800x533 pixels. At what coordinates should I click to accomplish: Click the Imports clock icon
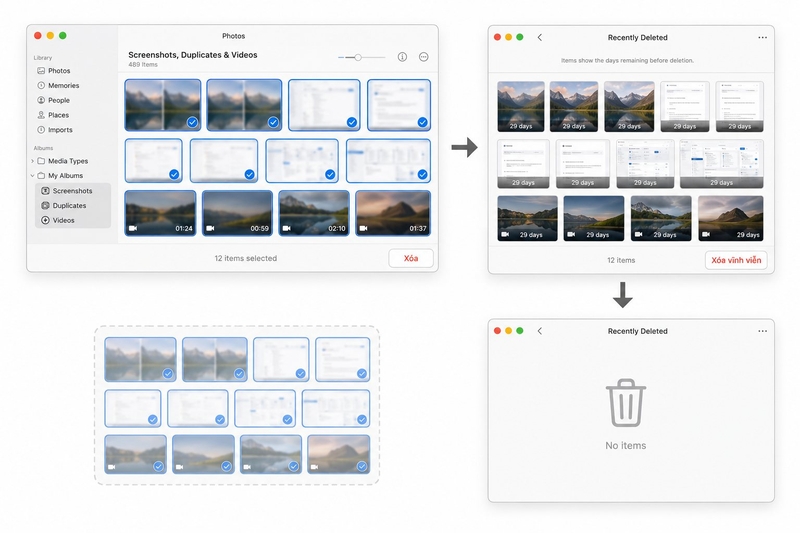pyautogui.click(x=41, y=130)
